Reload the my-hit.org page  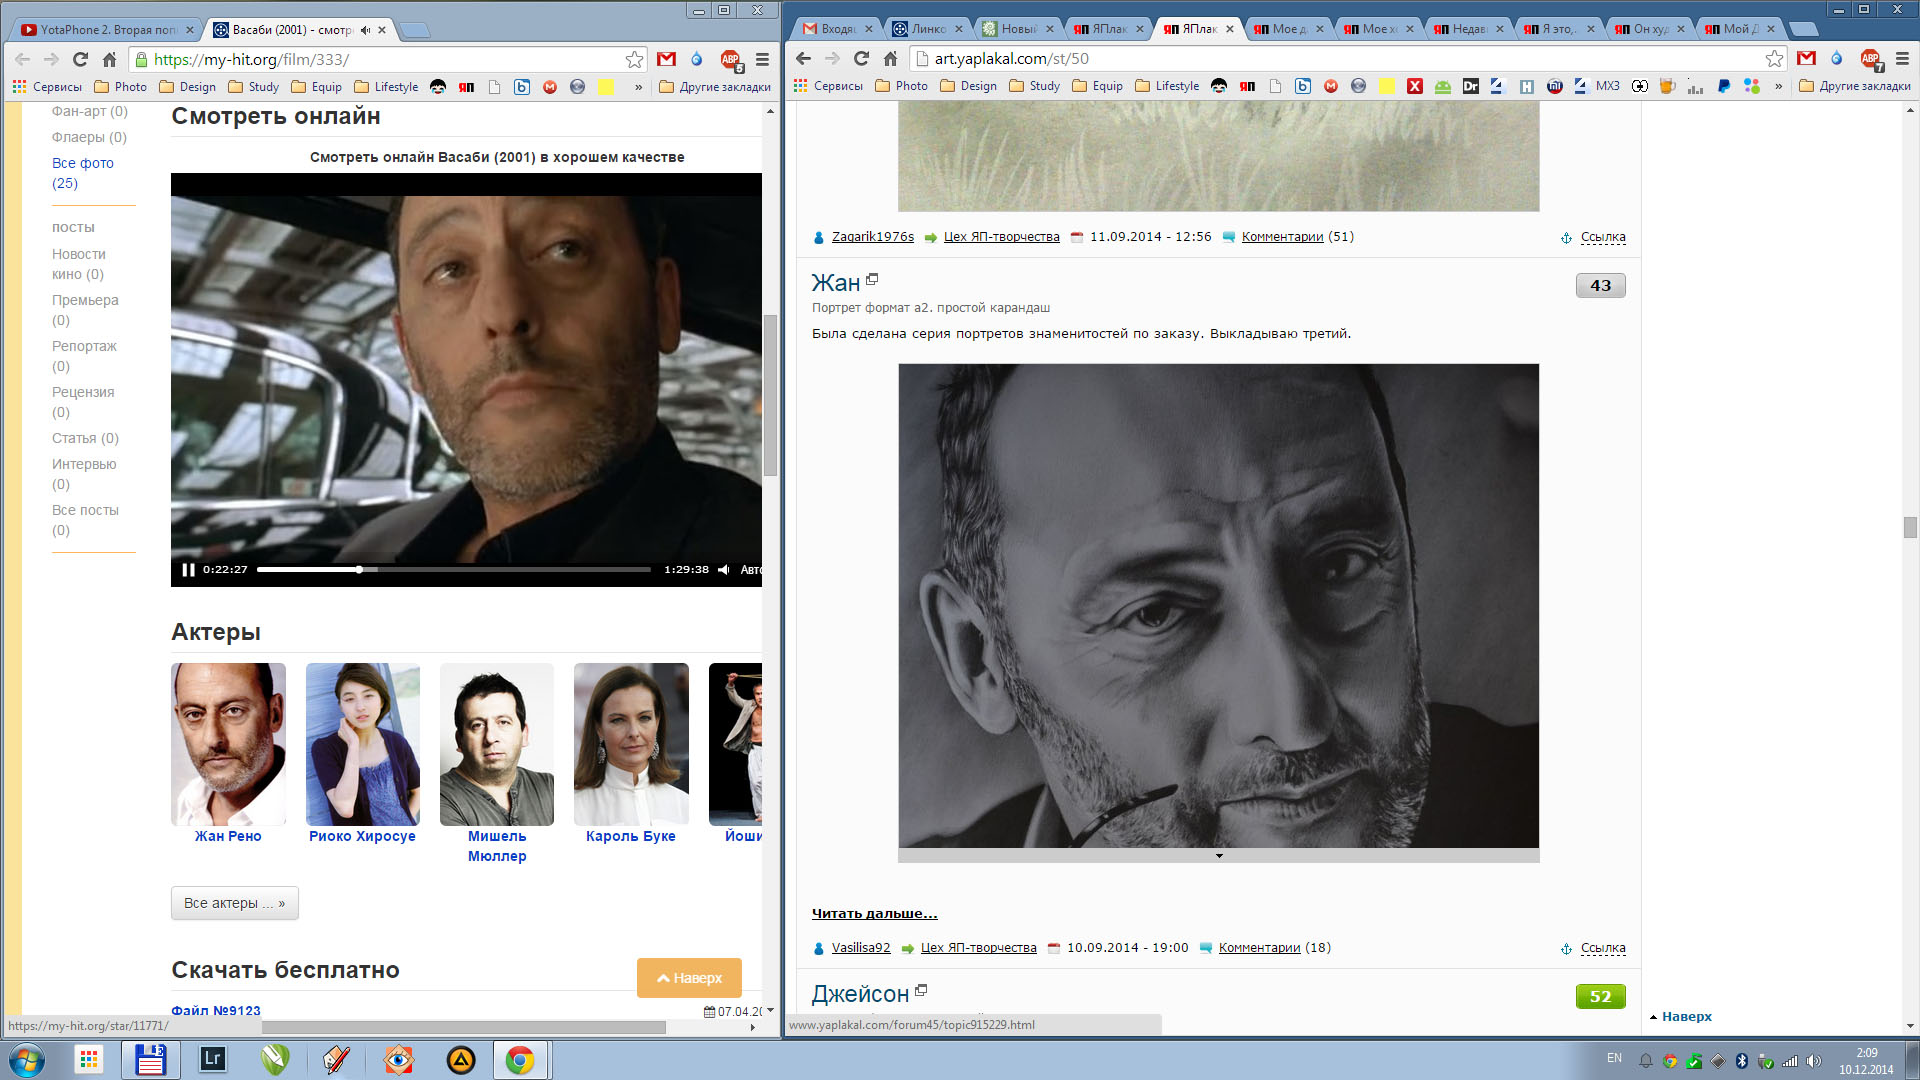pos(81,60)
